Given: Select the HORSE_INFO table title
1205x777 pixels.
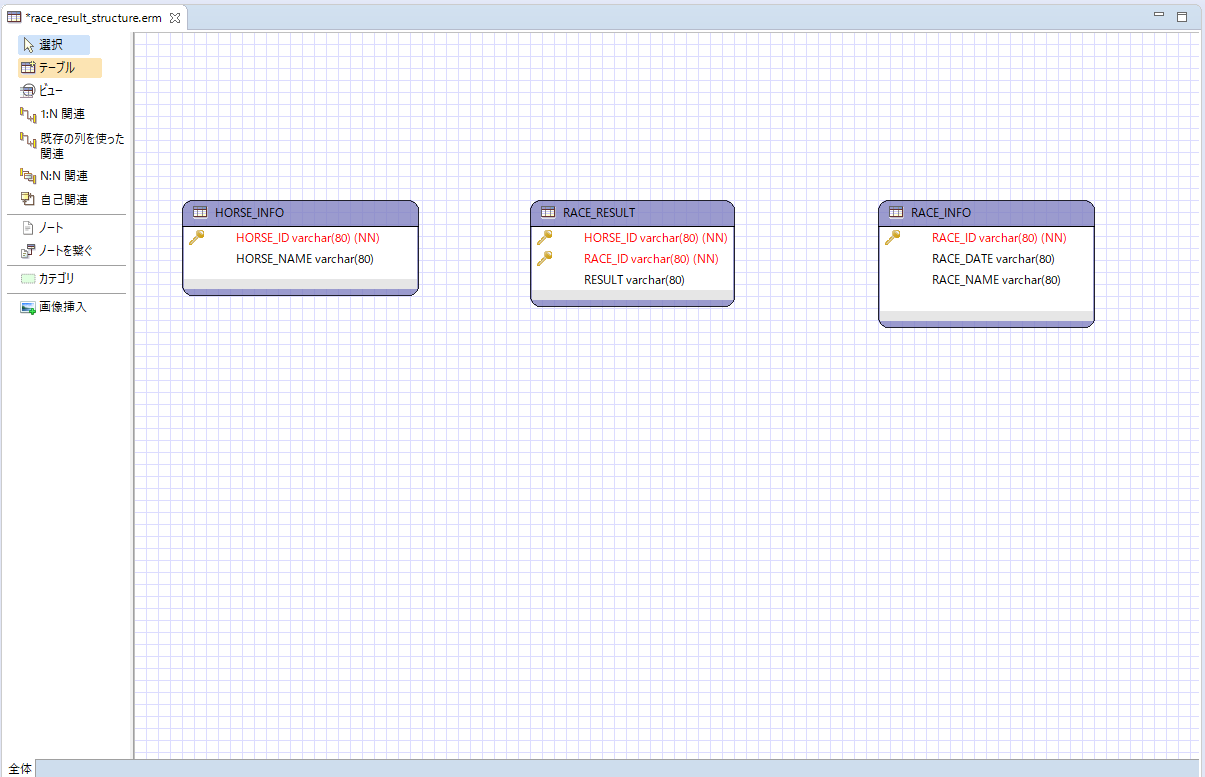Looking at the screenshot, I should (249, 213).
